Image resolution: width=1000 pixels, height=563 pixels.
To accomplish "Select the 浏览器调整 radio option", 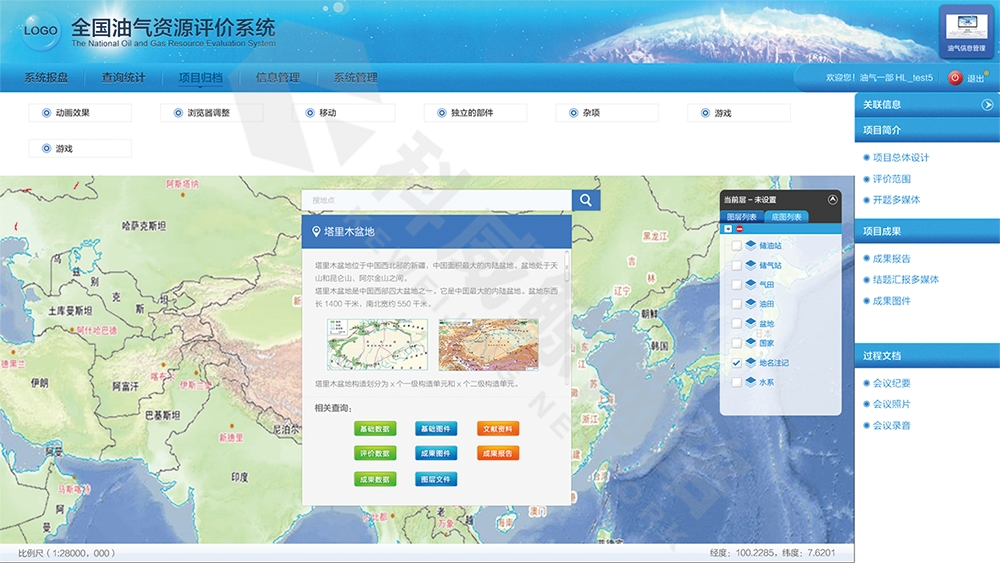I will (179, 113).
